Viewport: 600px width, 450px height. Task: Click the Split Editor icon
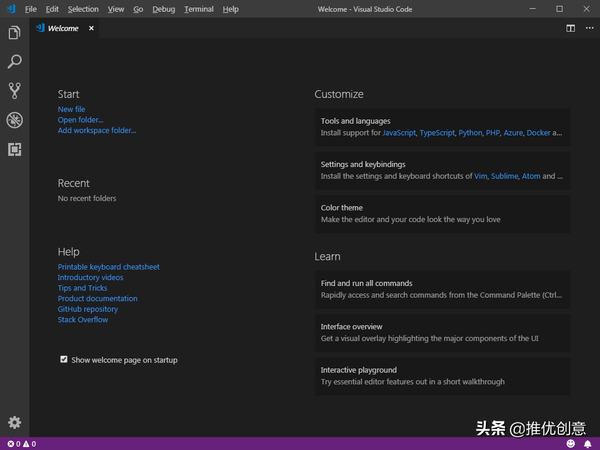point(571,28)
